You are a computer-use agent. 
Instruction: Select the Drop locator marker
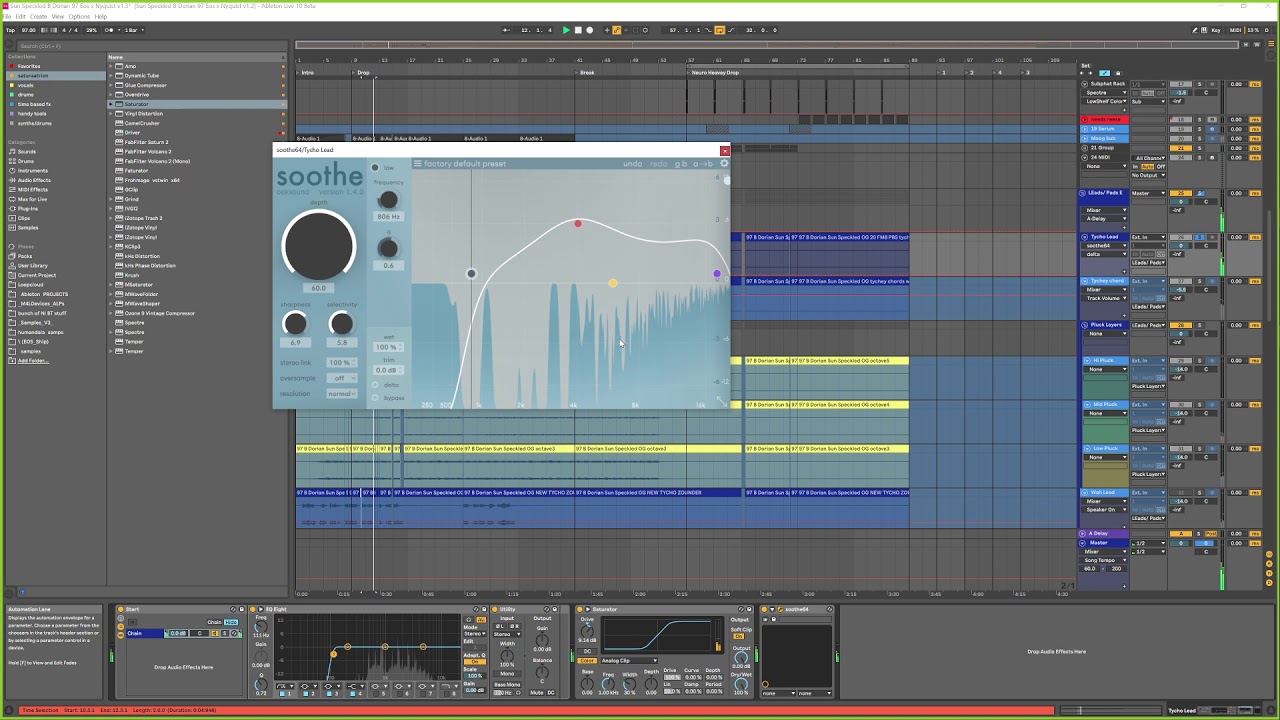click(363, 73)
